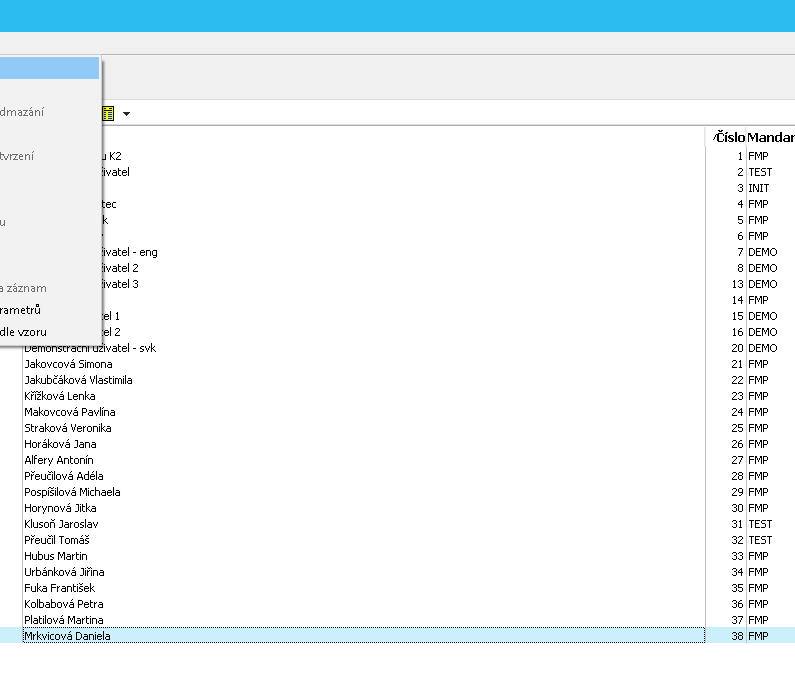This screenshot has width=795, height=695.
Task: Choose the menu entry ending in "rametrů"
Action: tap(22, 310)
